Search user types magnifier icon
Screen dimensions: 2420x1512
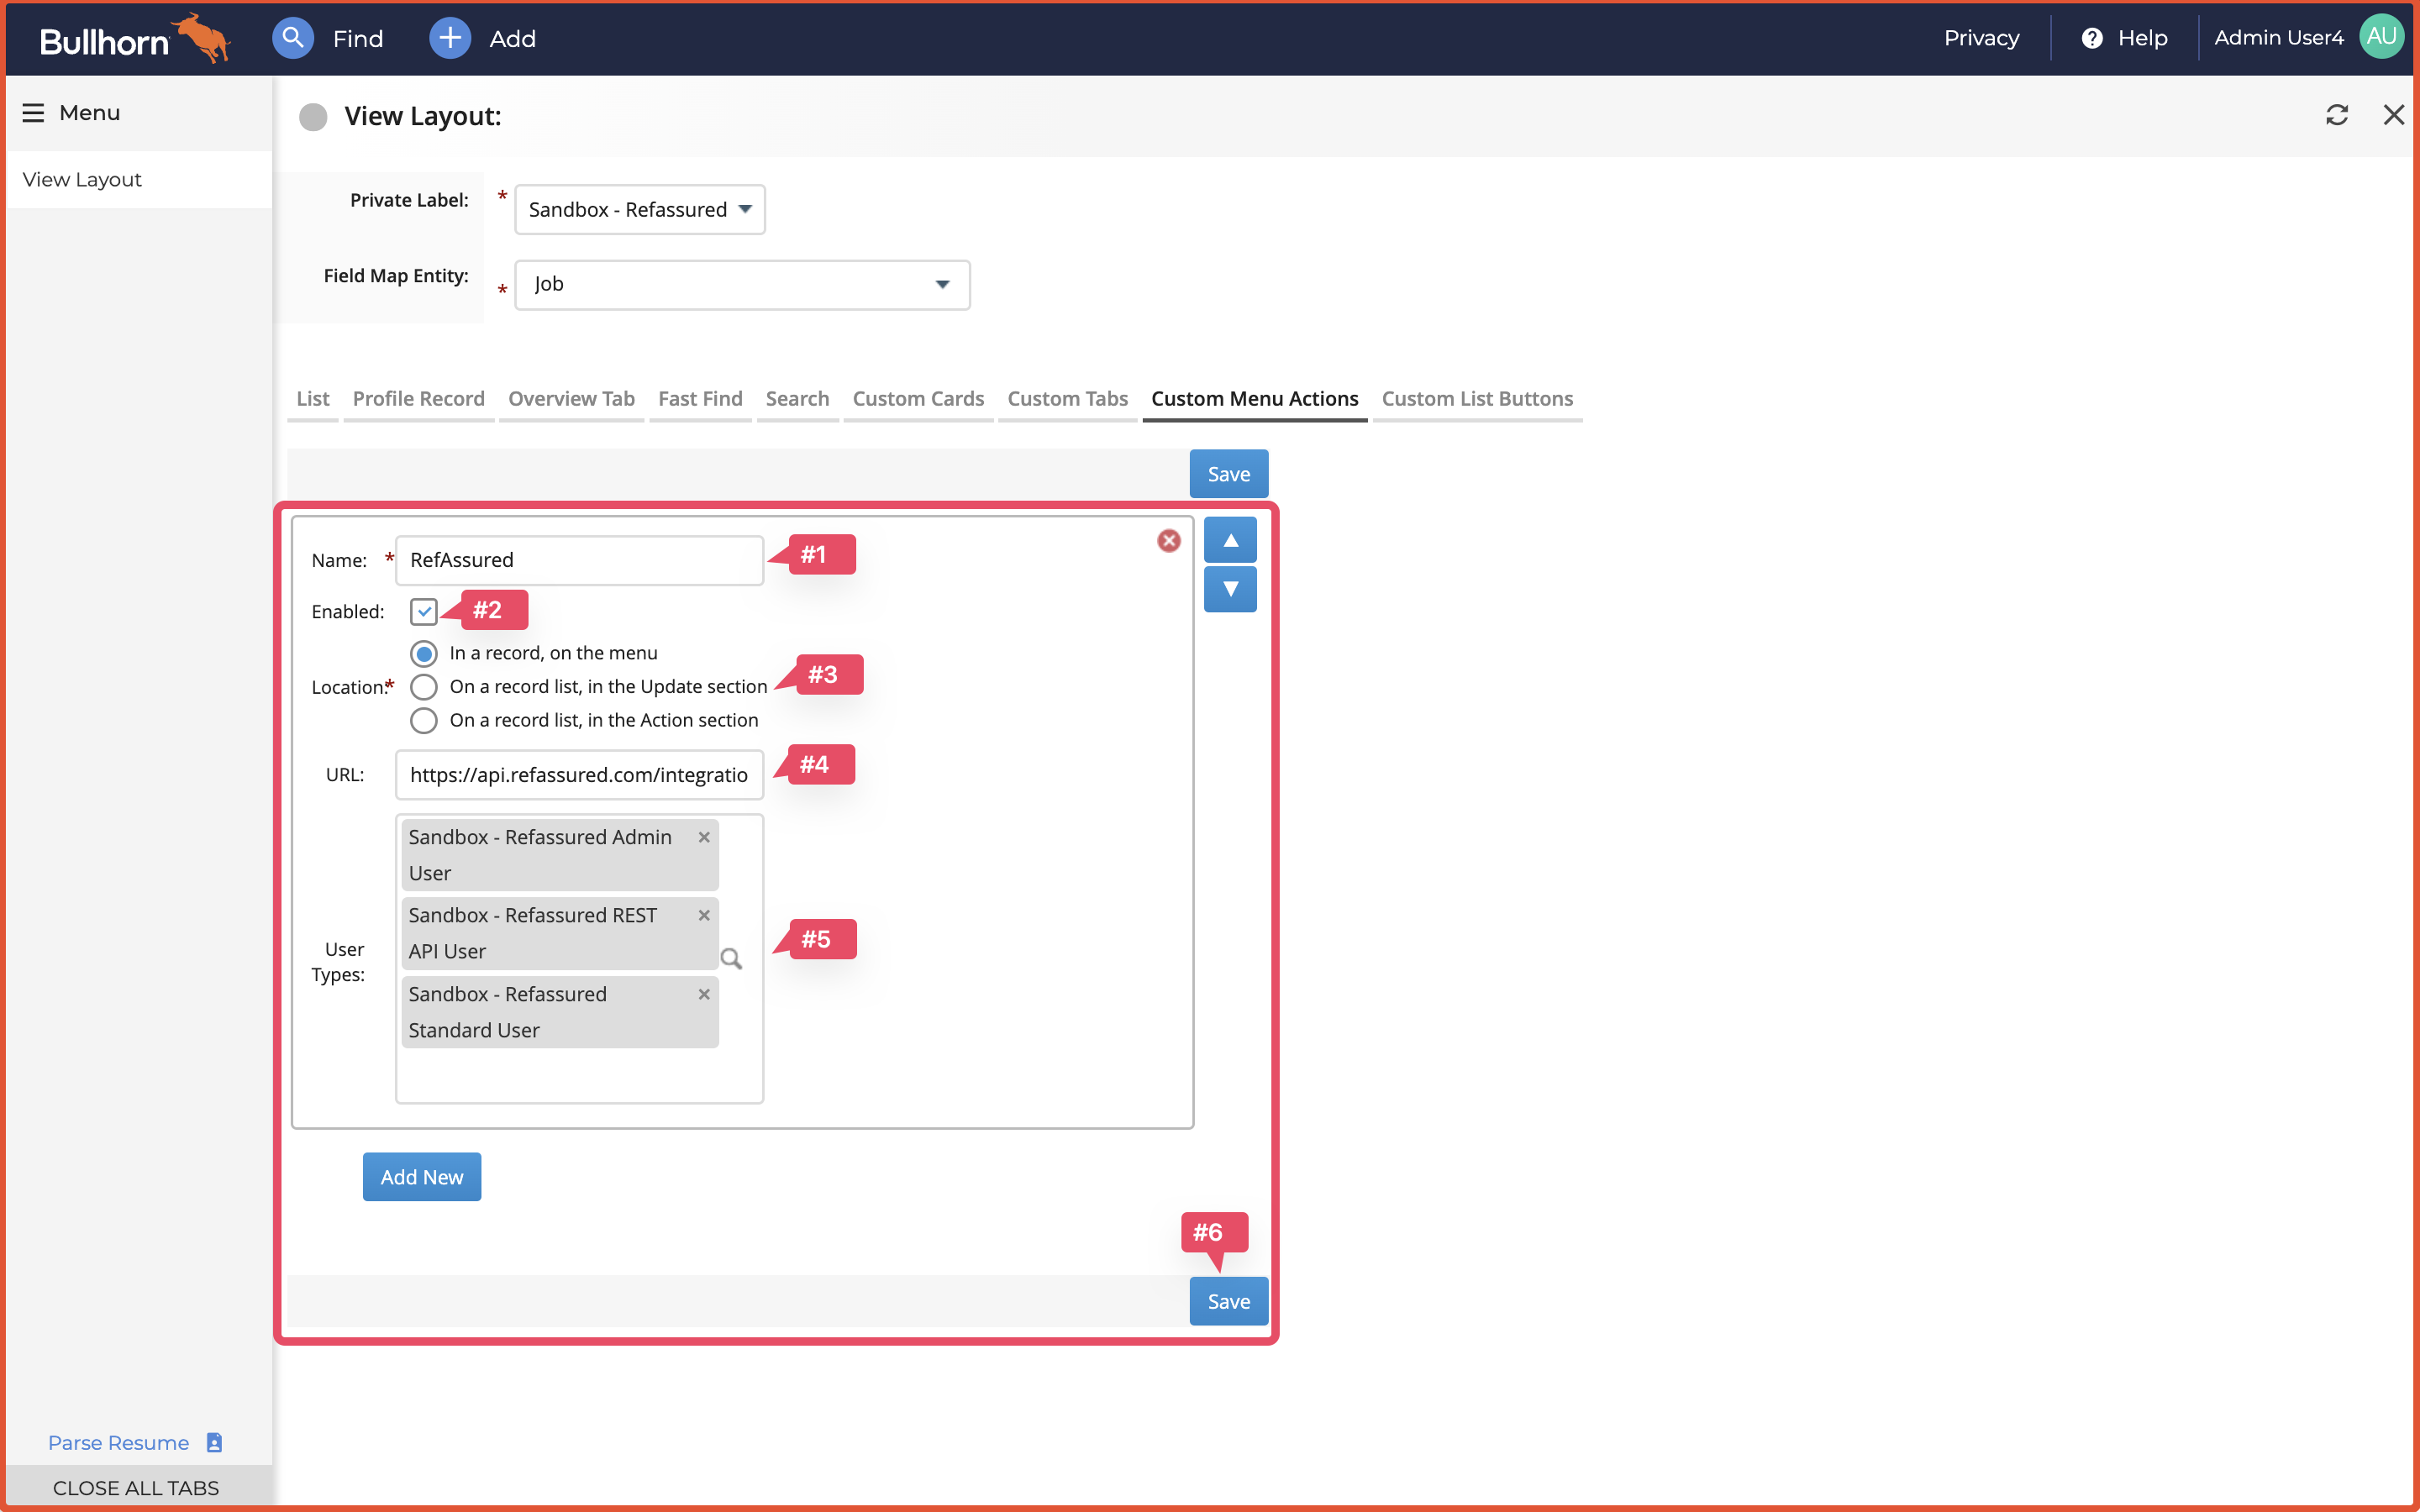point(731,959)
